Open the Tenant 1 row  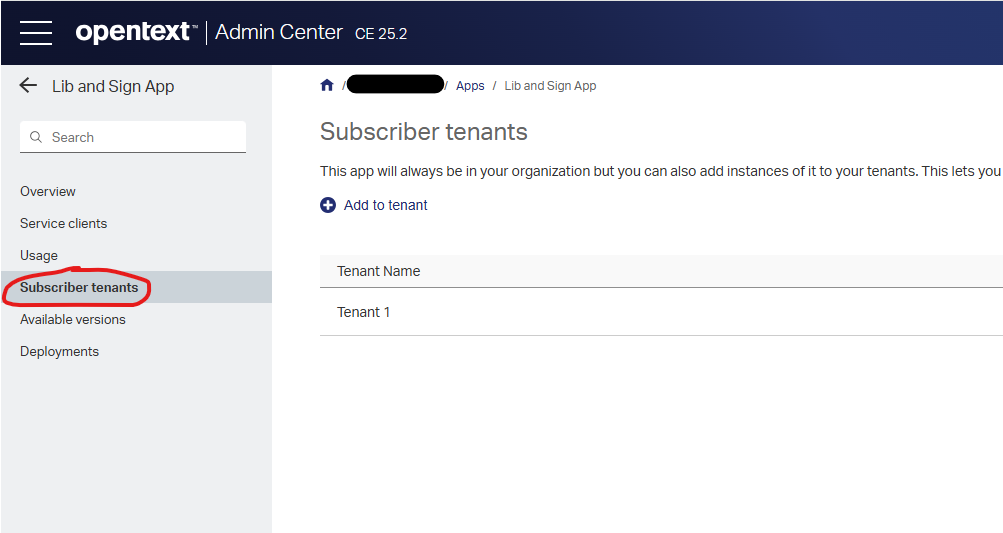661,312
